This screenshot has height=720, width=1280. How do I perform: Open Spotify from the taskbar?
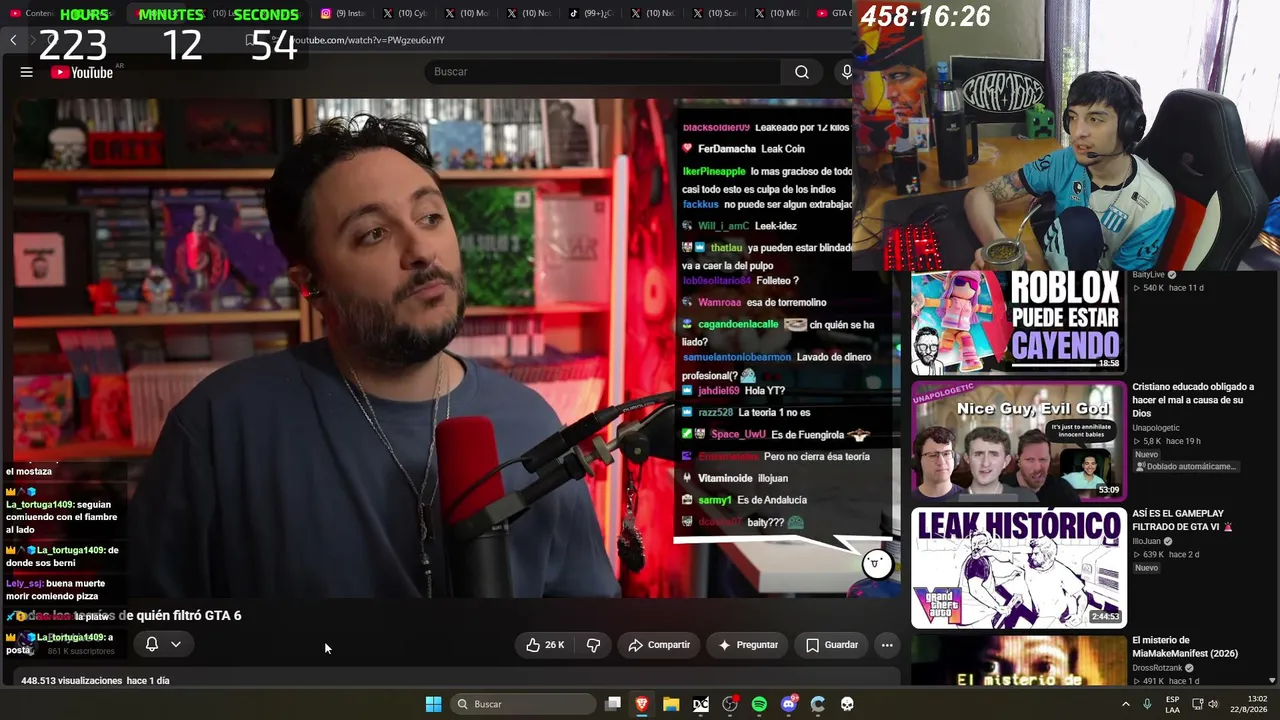click(x=759, y=704)
